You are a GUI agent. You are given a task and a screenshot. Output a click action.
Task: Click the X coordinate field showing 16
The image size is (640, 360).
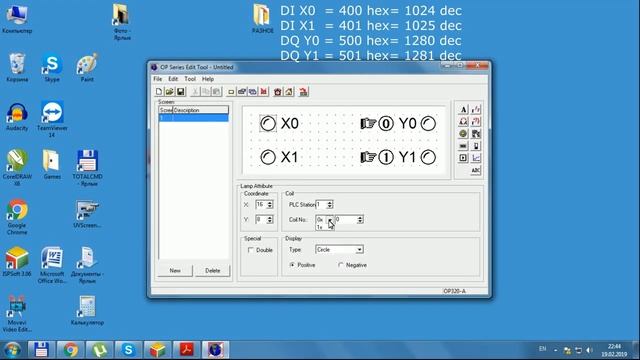point(261,204)
